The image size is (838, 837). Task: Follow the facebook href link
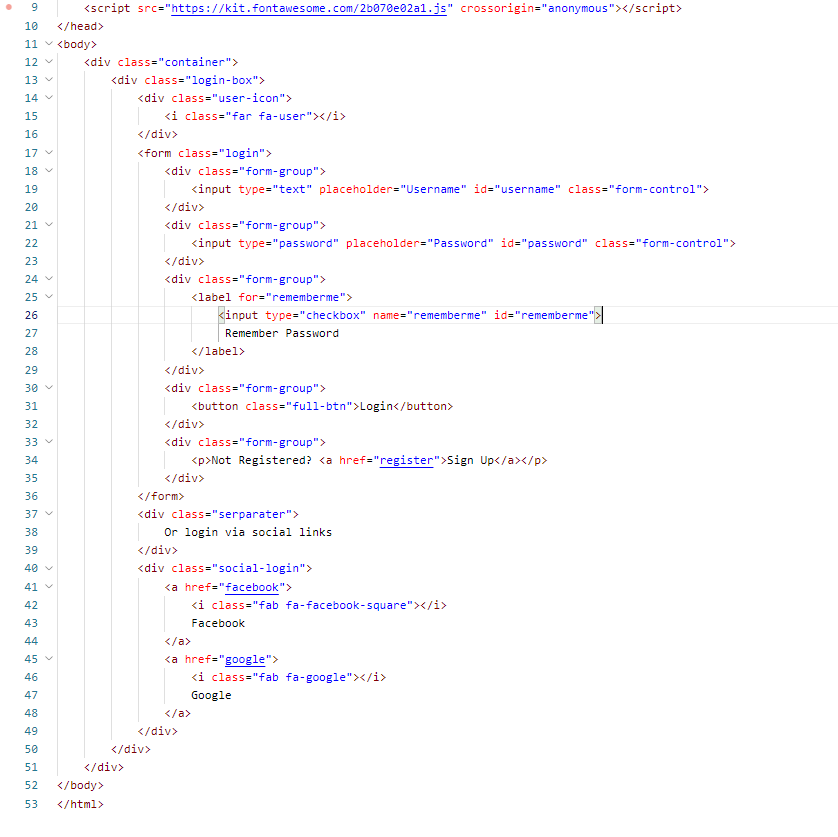pos(252,587)
